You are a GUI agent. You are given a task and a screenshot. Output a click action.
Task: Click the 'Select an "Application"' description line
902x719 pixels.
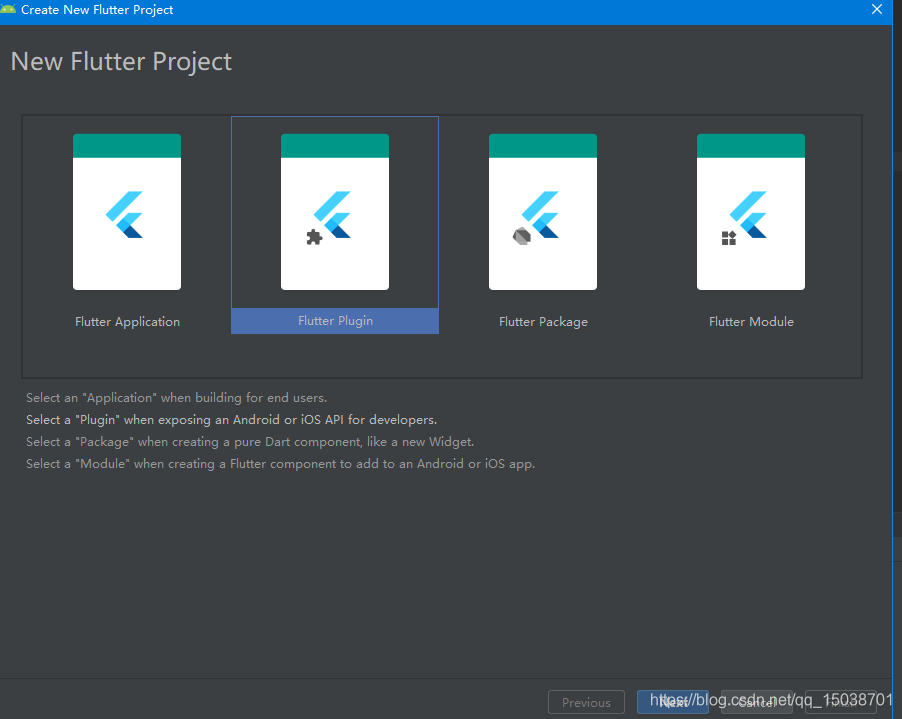(x=176, y=398)
